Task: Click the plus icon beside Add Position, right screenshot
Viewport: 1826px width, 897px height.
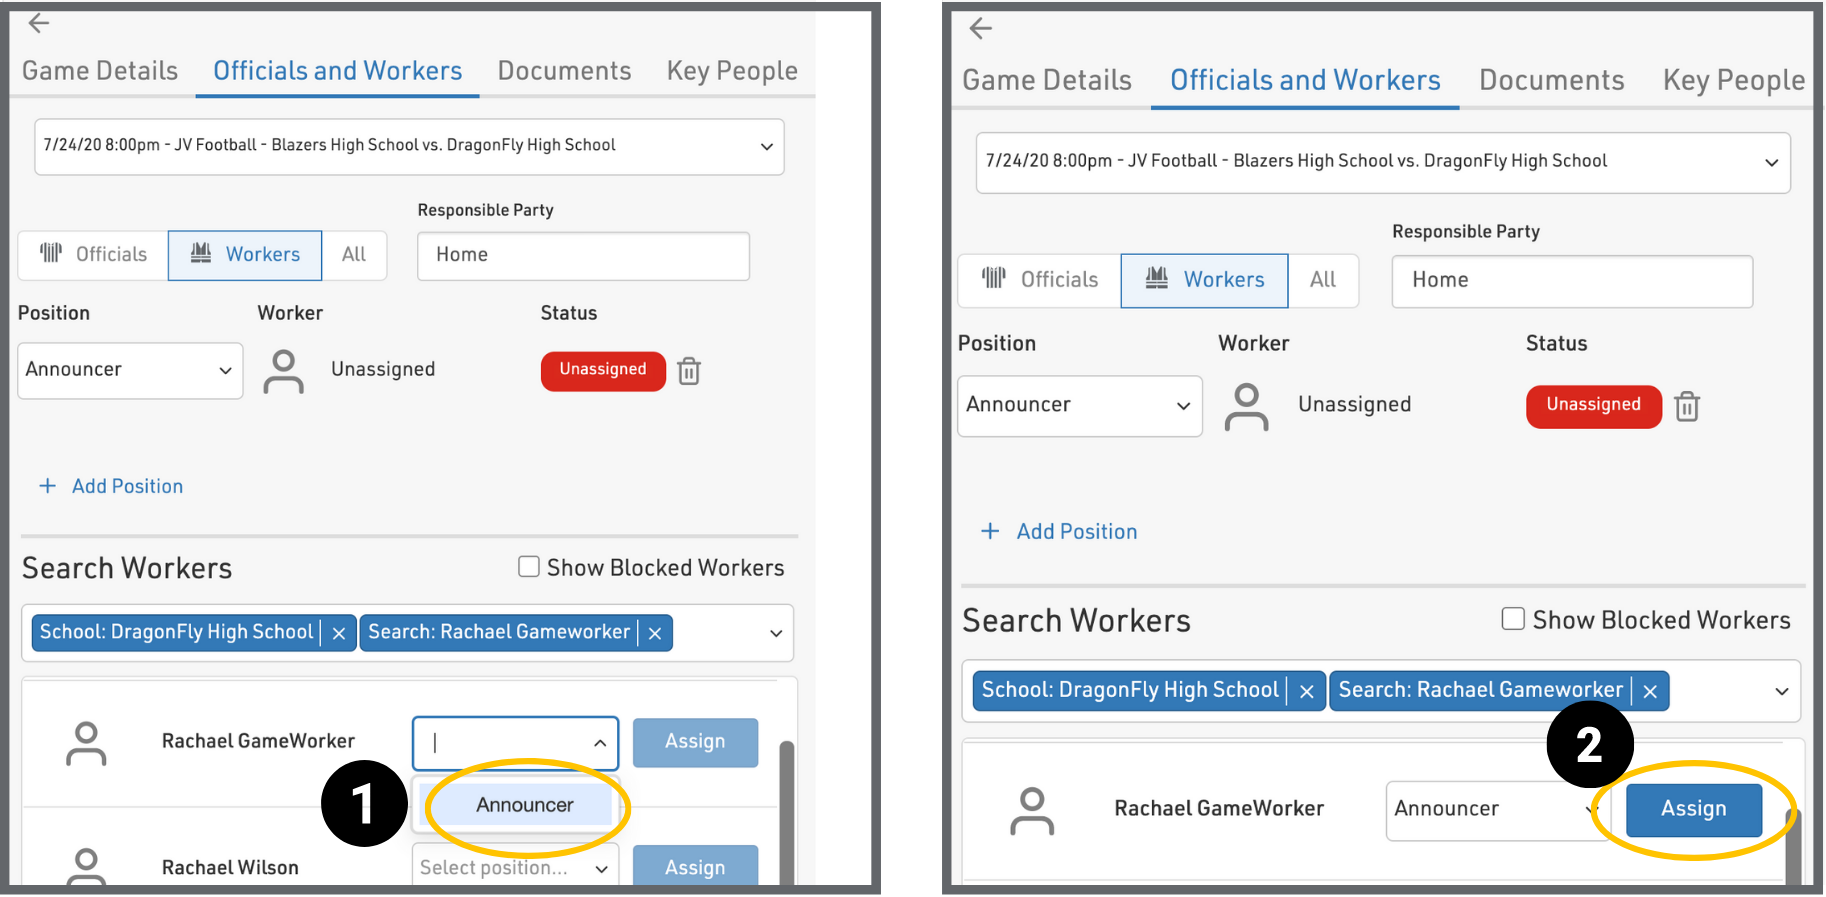Action: point(989,531)
